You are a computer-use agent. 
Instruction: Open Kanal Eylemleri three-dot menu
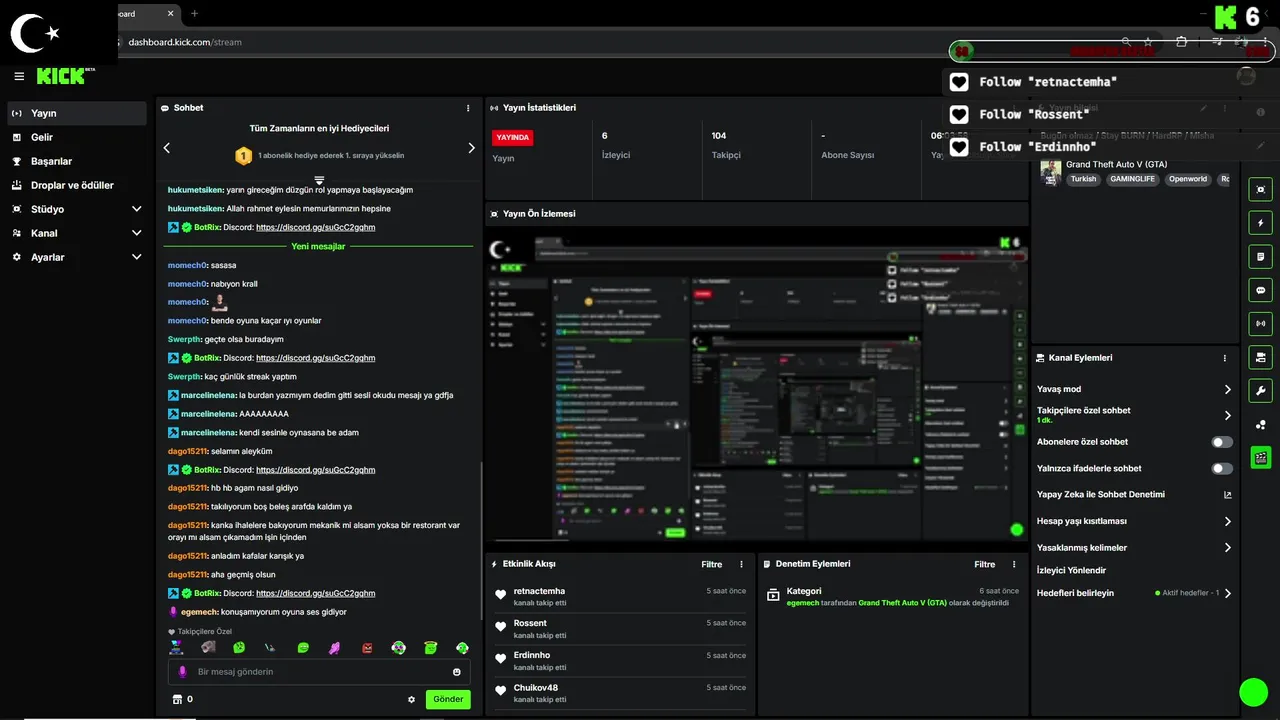1225,358
